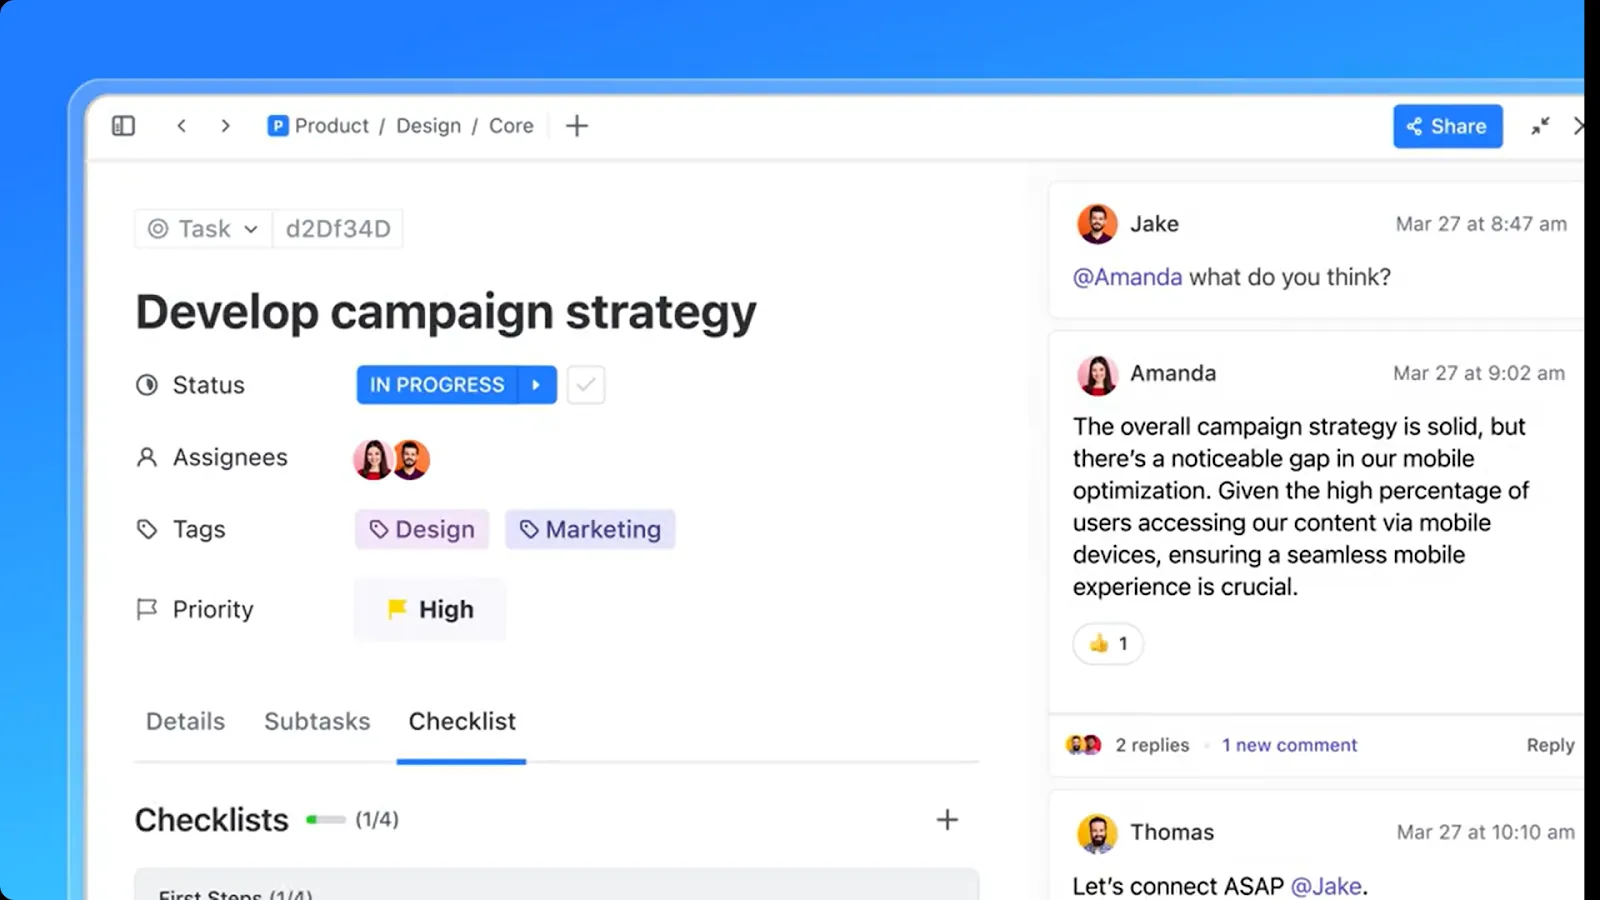Click the Tags label icon

(x=147, y=529)
